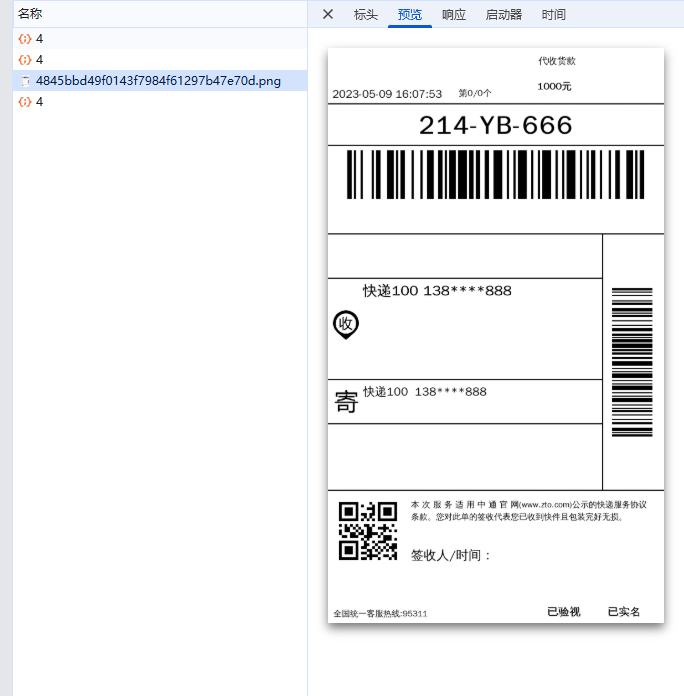
Task: Click the 寄 sender symbol on the label
Action: coord(346,402)
